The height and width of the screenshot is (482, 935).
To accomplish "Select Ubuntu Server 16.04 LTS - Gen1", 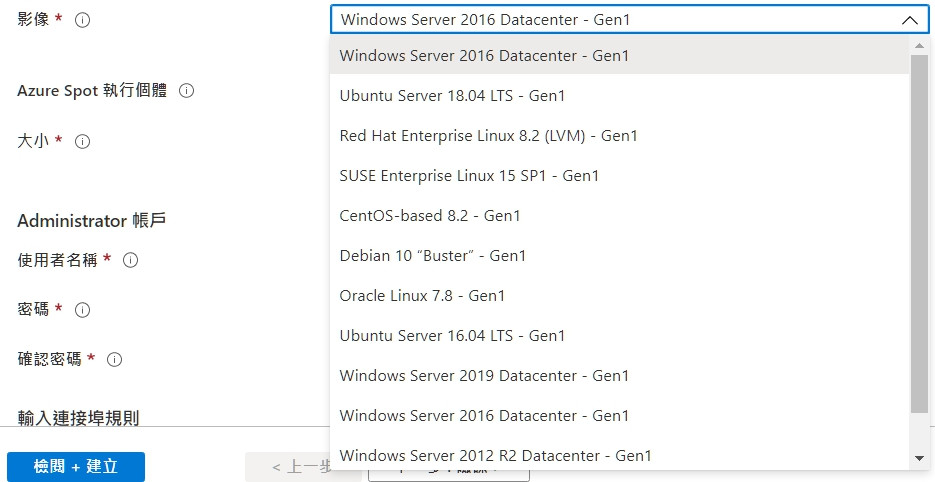I will 452,336.
